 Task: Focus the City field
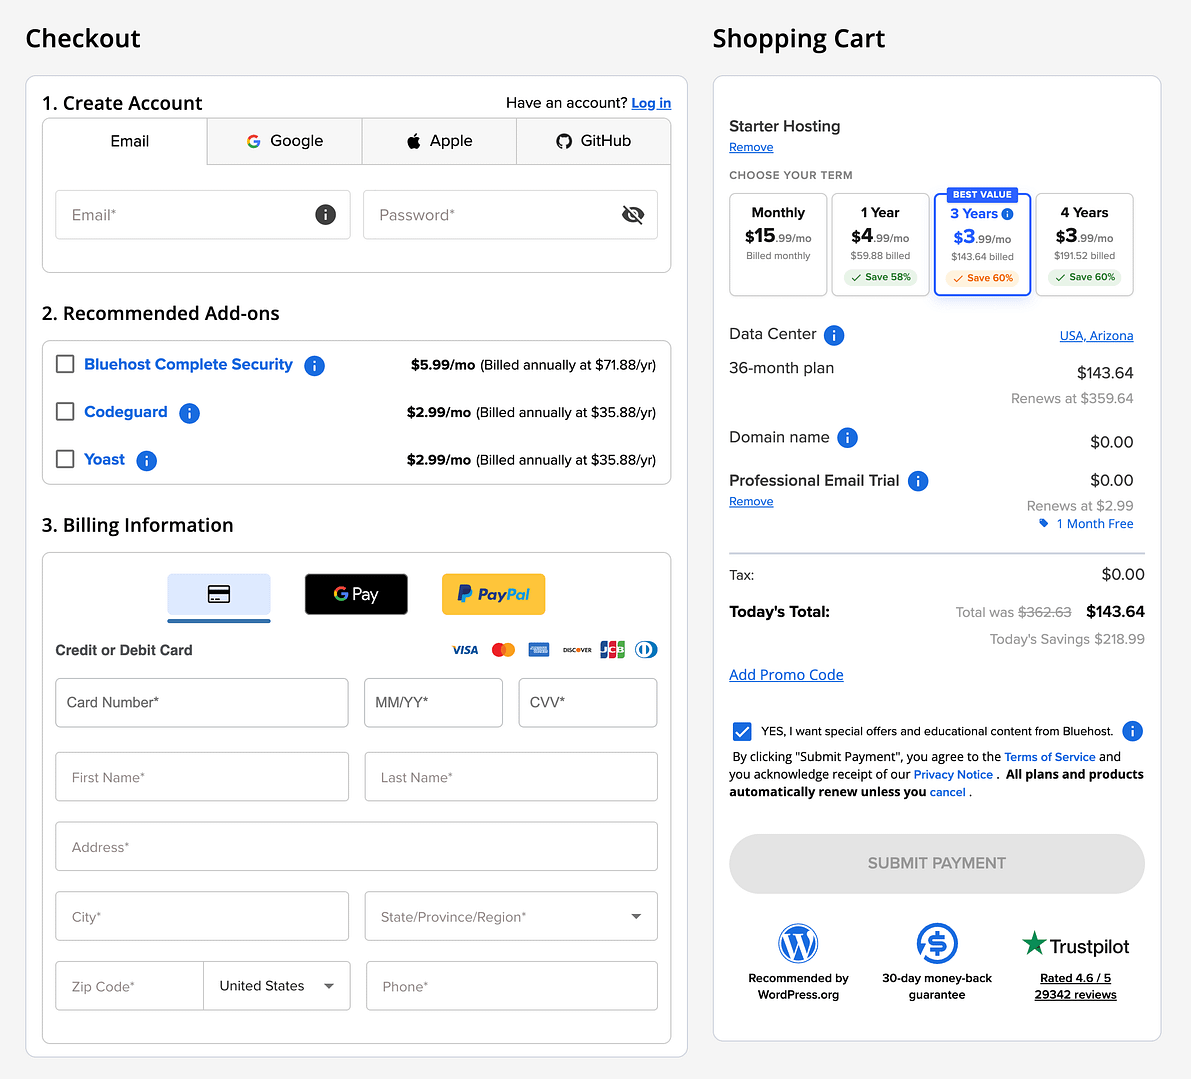click(x=202, y=917)
